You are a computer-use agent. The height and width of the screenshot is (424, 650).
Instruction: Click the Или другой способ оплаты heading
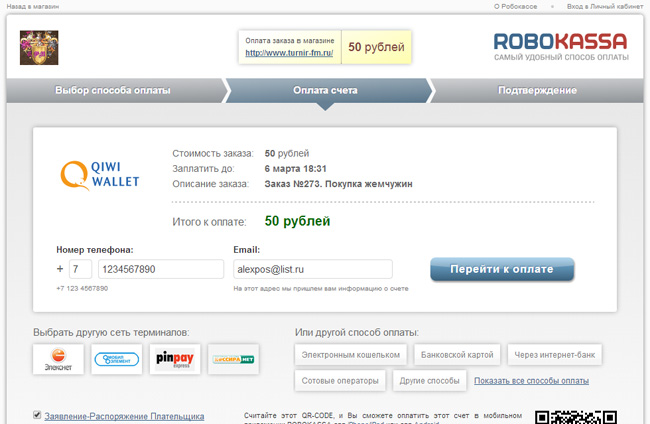point(357,332)
